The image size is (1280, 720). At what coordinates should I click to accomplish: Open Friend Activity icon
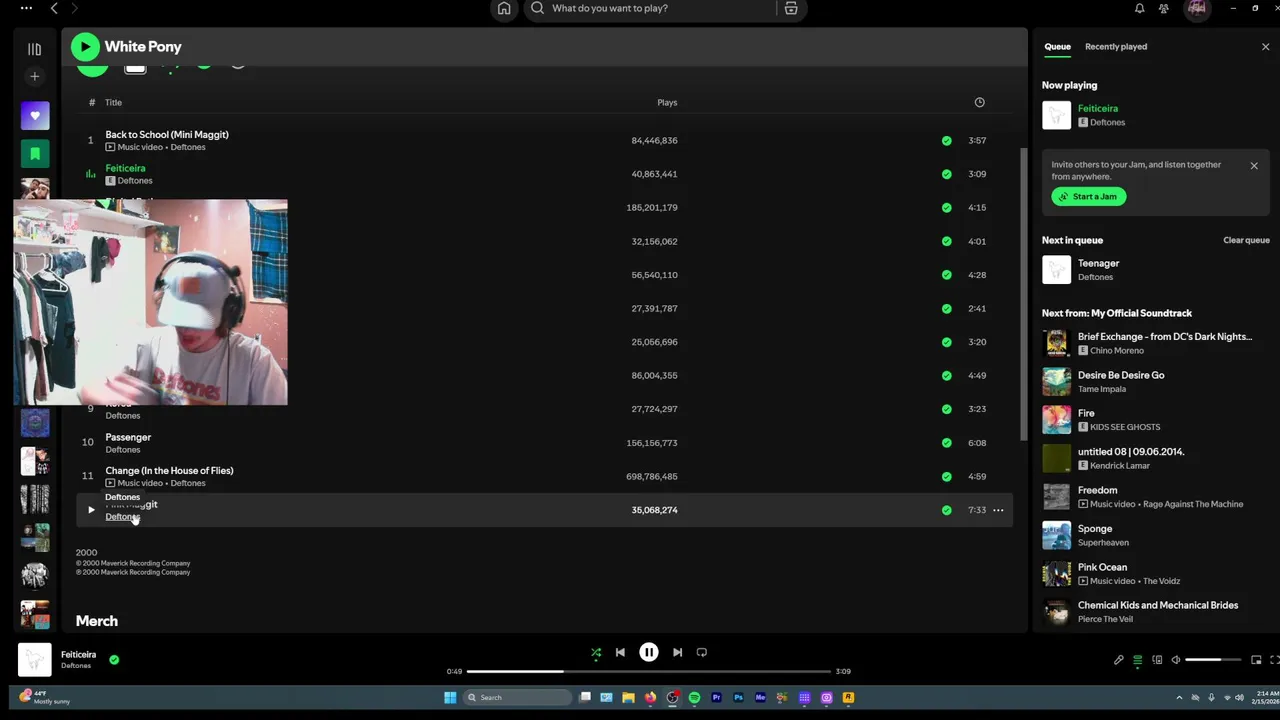pyautogui.click(x=1164, y=8)
